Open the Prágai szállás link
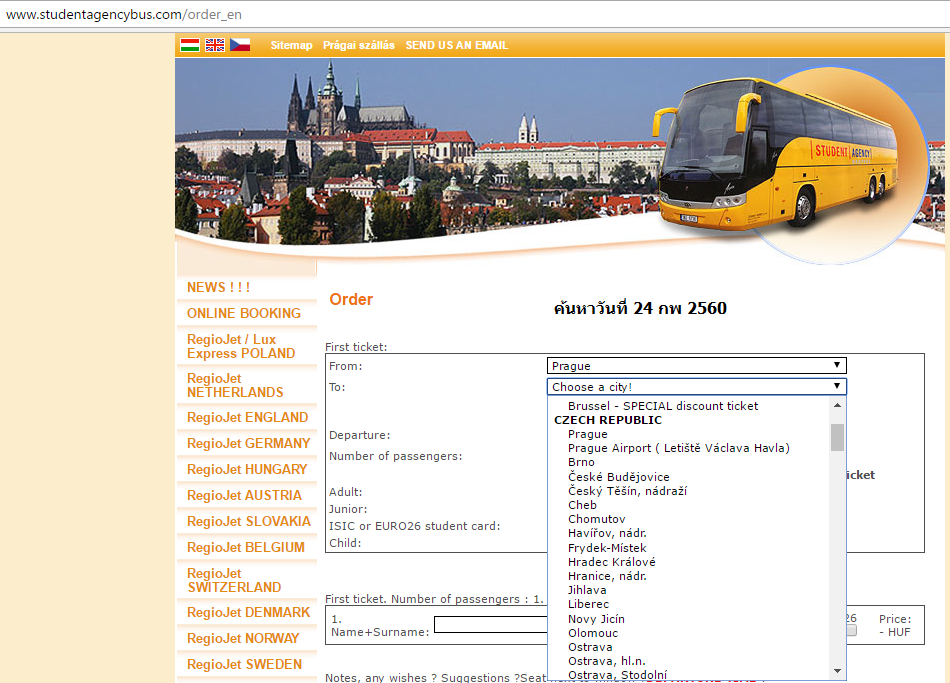The width and height of the screenshot is (950, 683). [x=359, y=45]
